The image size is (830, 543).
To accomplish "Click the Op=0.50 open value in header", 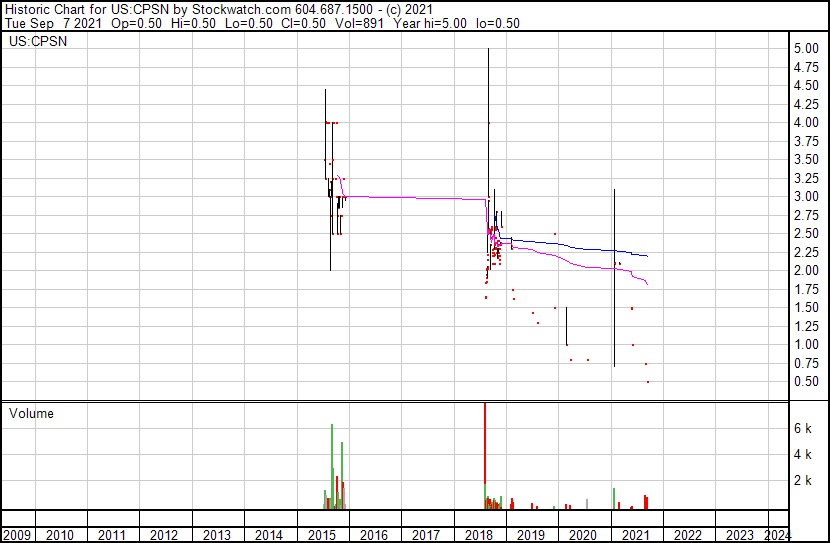I will [x=137, y=23].
